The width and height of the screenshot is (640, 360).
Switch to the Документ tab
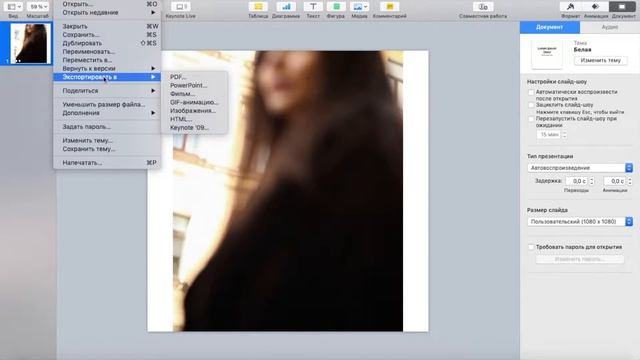pos(550,27)
